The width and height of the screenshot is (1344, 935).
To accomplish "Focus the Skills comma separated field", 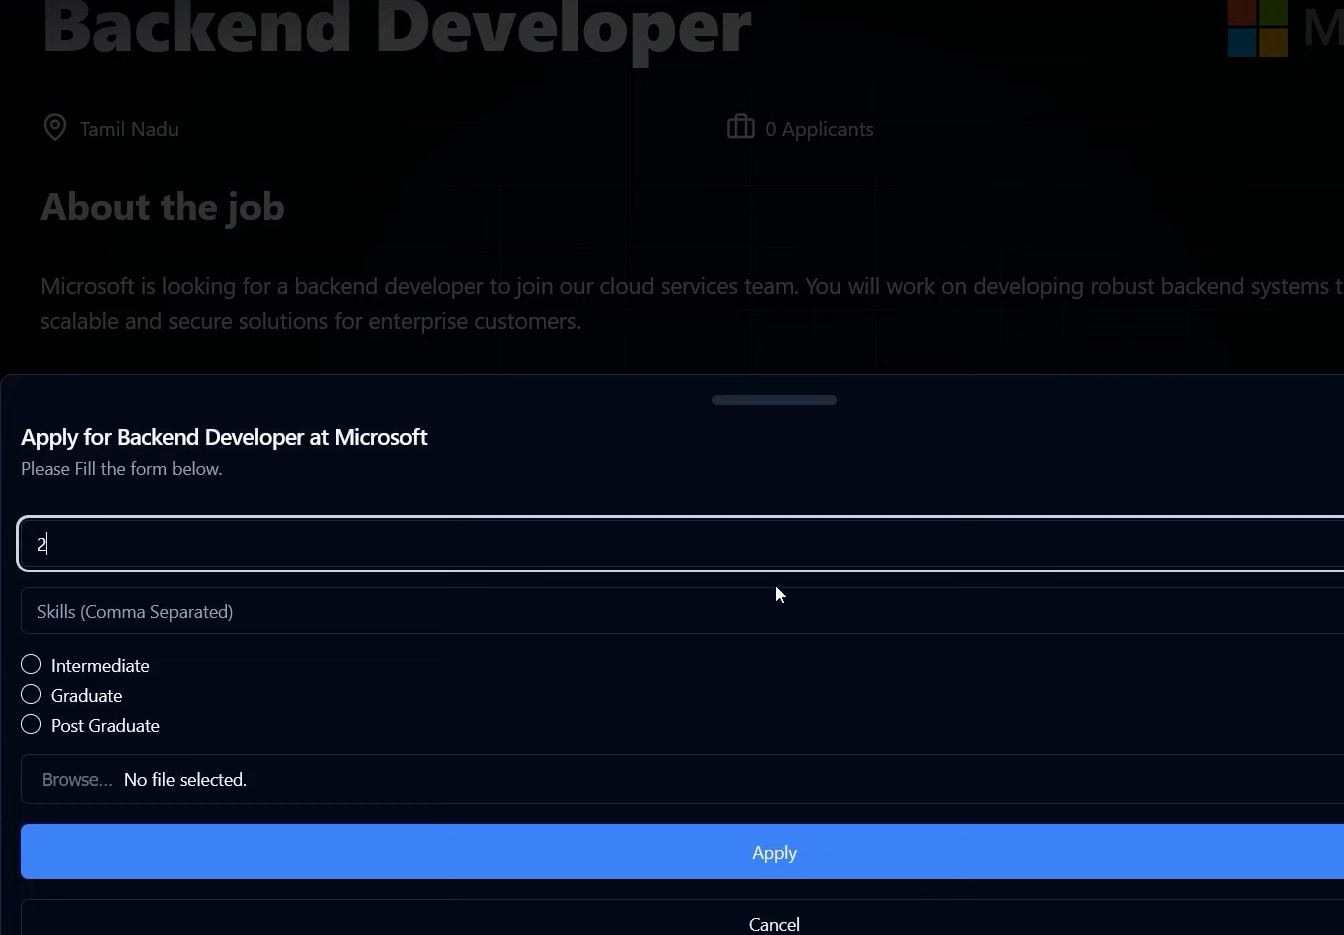I will click(x=682, y=611).
